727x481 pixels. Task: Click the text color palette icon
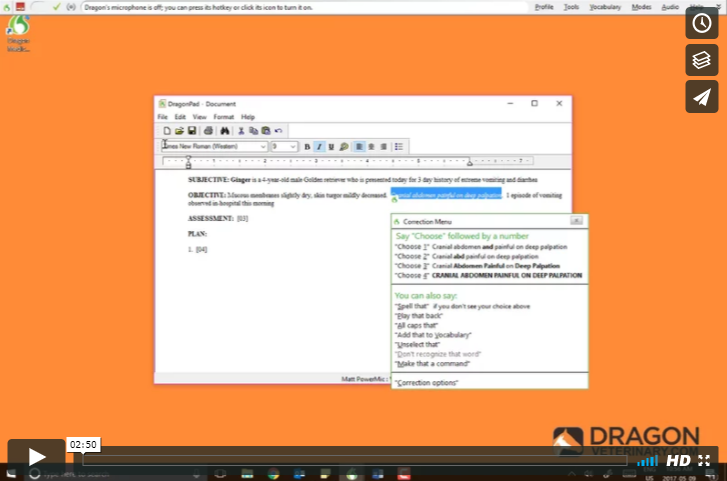[344, 147]
